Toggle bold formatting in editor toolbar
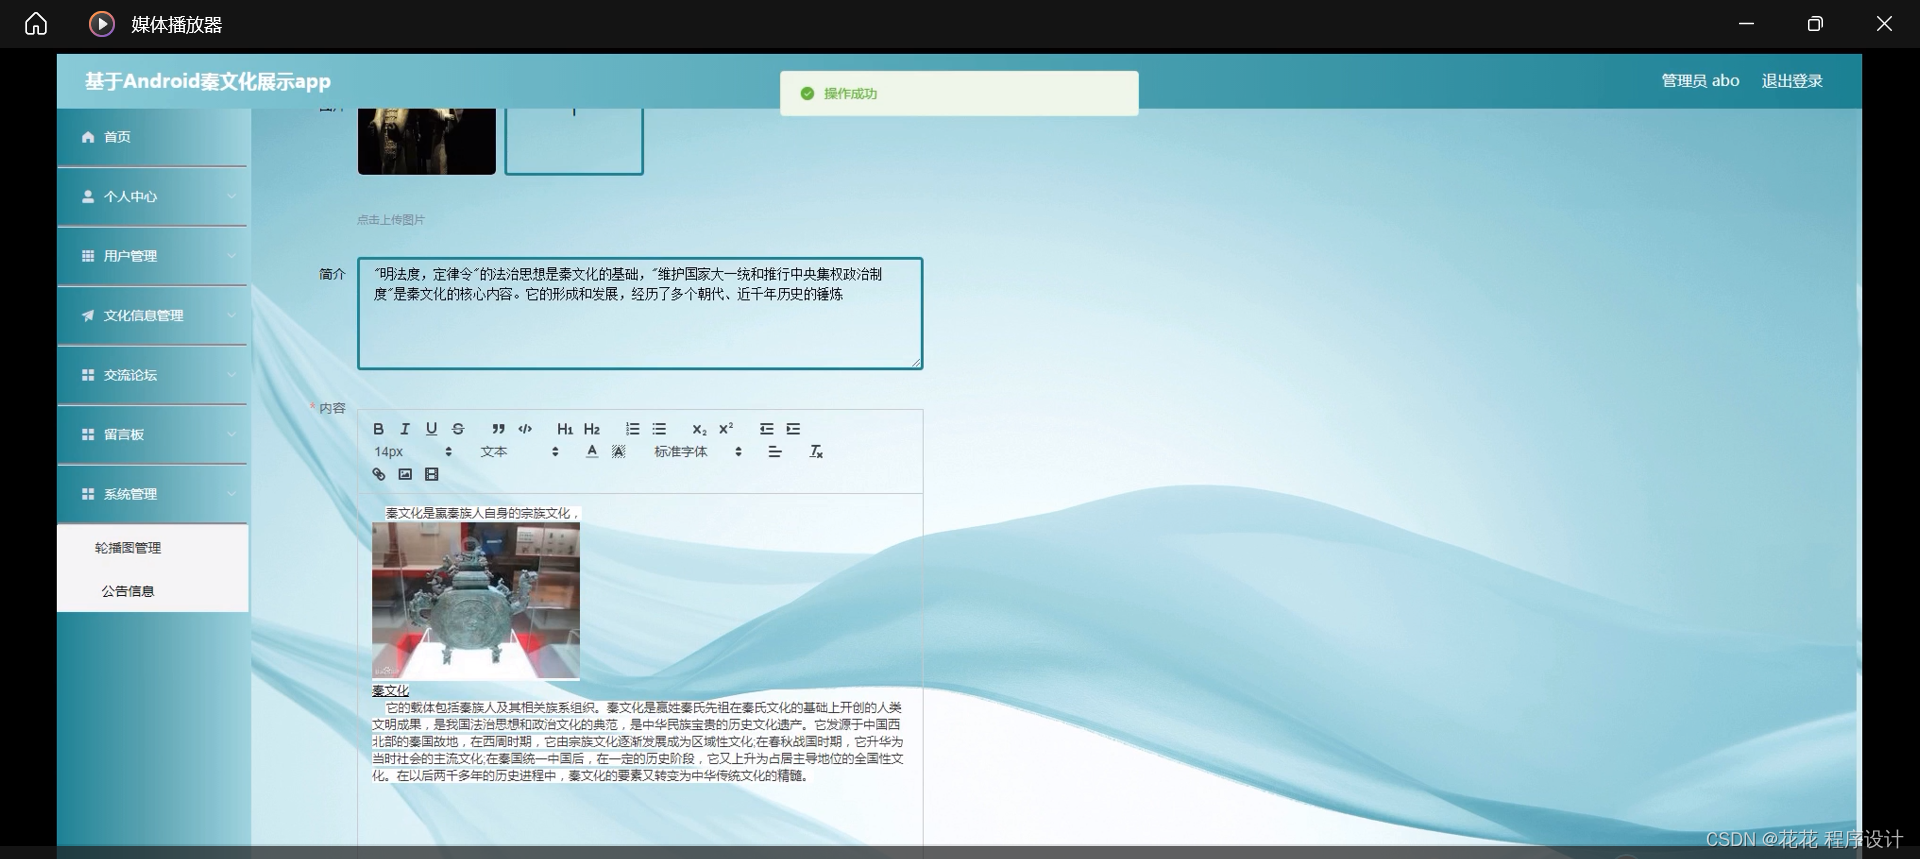Screen dimensions: 1920x859 click(379, 429)
